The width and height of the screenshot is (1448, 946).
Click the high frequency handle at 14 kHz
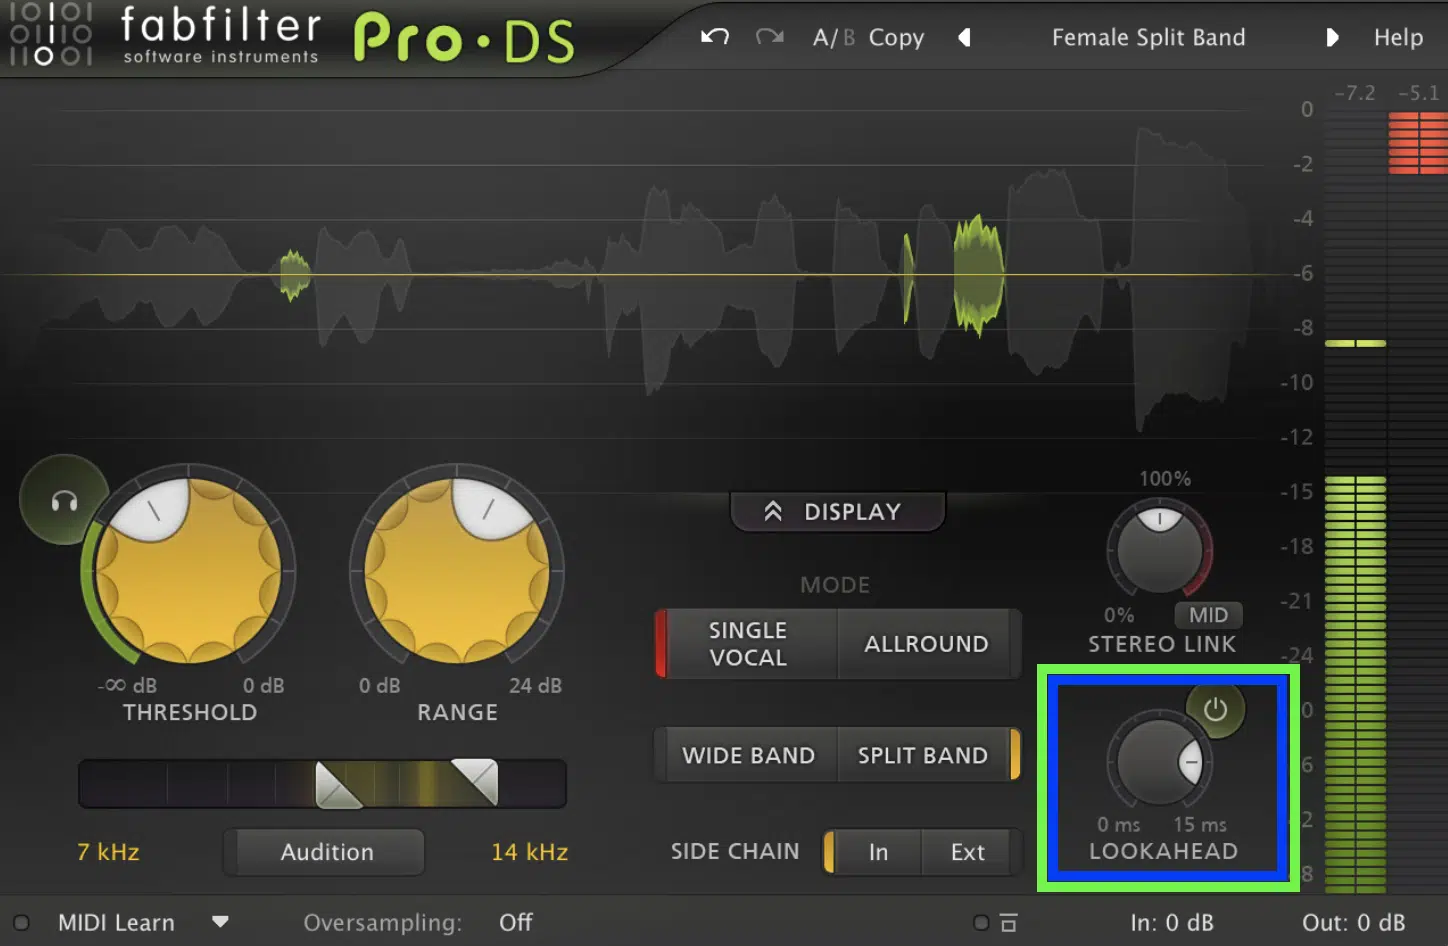coord(476,781)
